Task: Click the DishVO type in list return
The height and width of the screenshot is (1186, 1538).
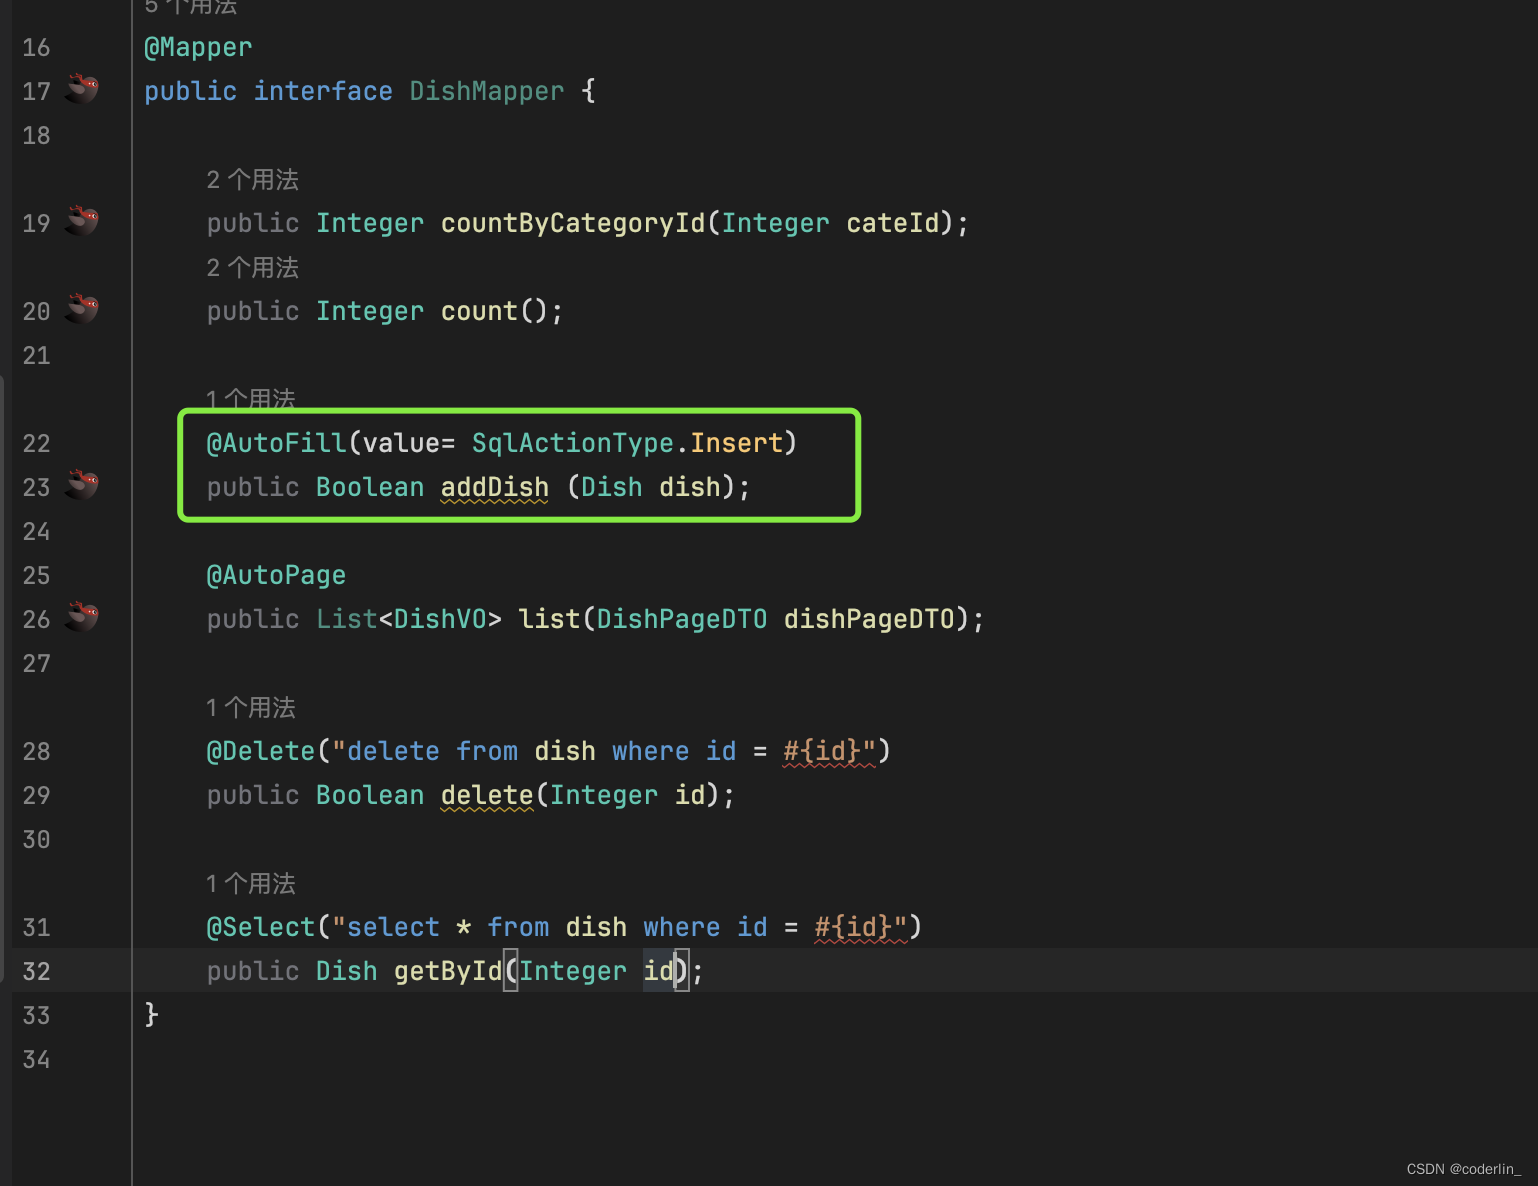Action: coord(440,619)
